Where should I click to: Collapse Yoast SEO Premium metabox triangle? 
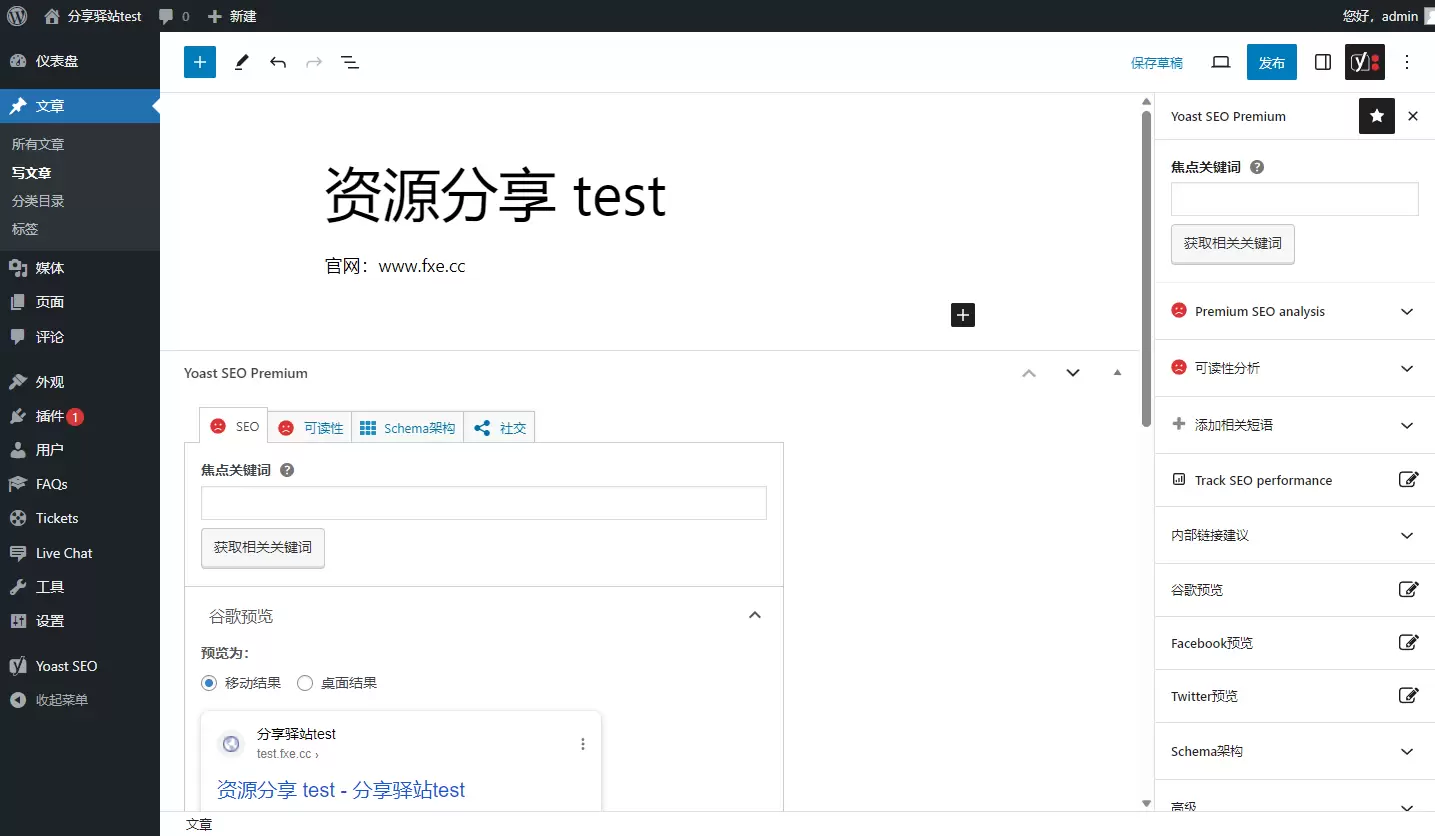click(x=1117, y=373)
